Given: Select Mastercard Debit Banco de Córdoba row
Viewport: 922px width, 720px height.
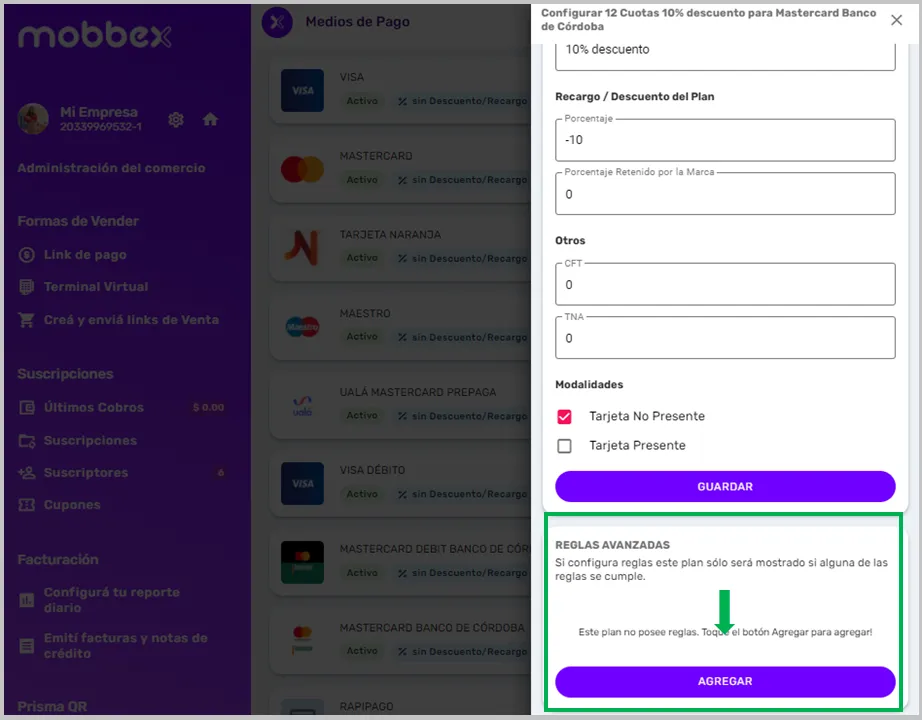Looking at the screenshot, I should click(400, 562).
